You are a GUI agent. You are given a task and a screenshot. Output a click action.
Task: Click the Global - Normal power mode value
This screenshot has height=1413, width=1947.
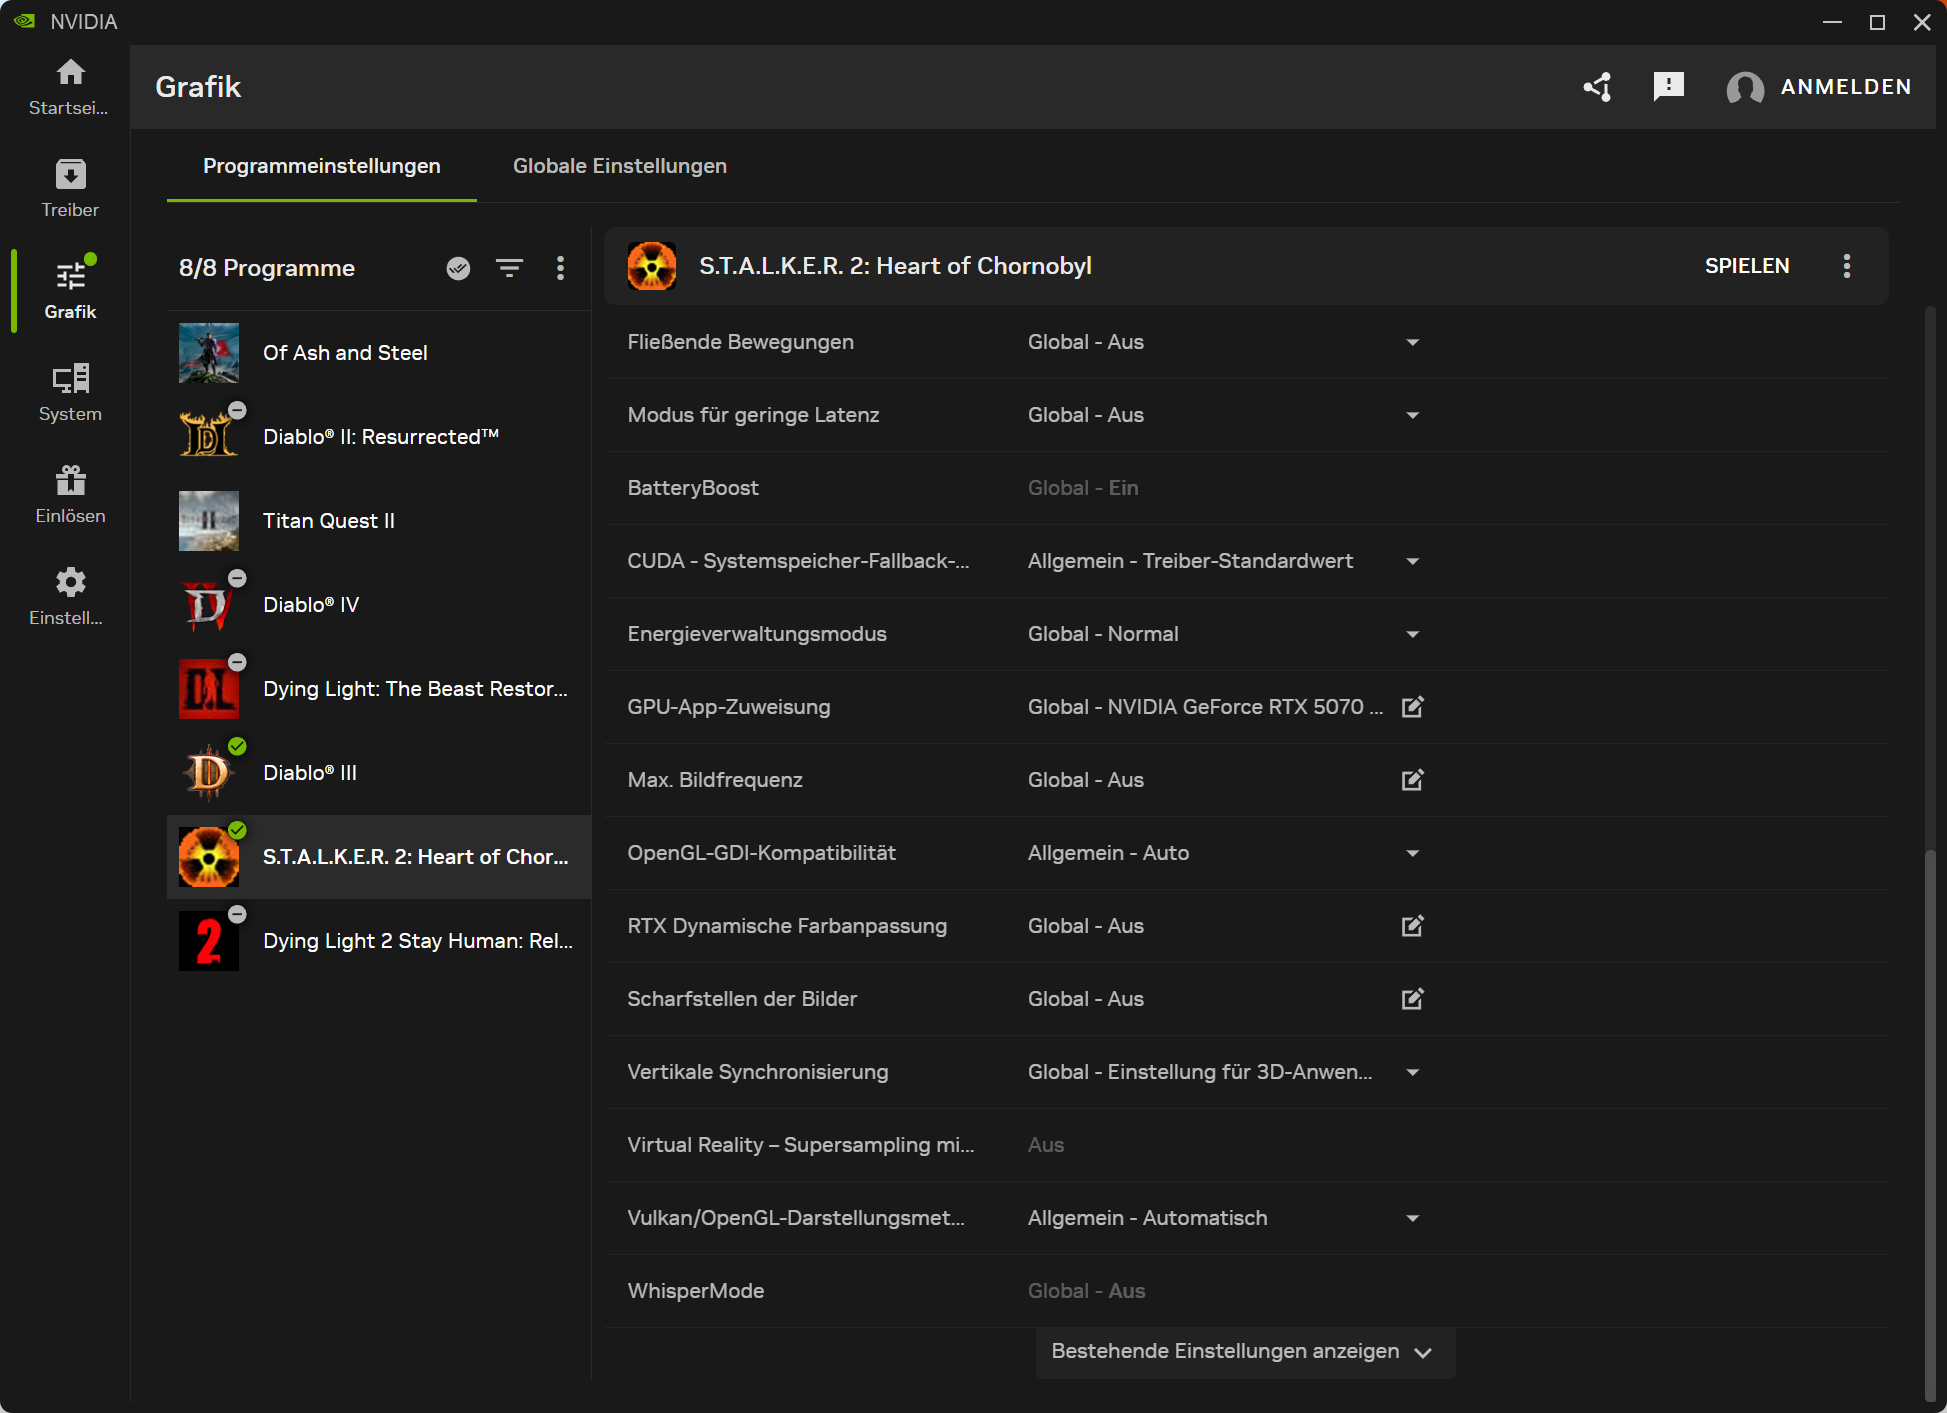[x=1103, y=634]
